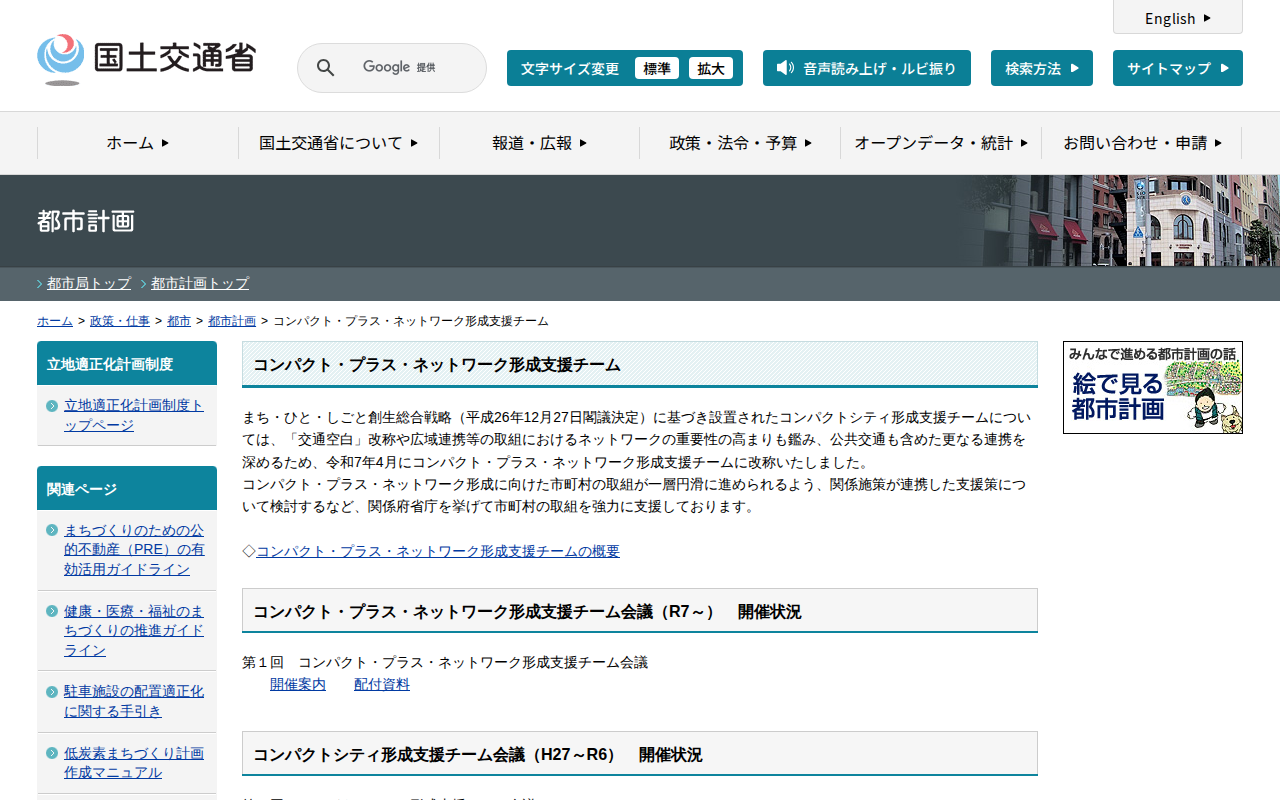The height and width of the screenshot is (800, 1280).
Task: Click the search magnifier icon
Action: 325,68
